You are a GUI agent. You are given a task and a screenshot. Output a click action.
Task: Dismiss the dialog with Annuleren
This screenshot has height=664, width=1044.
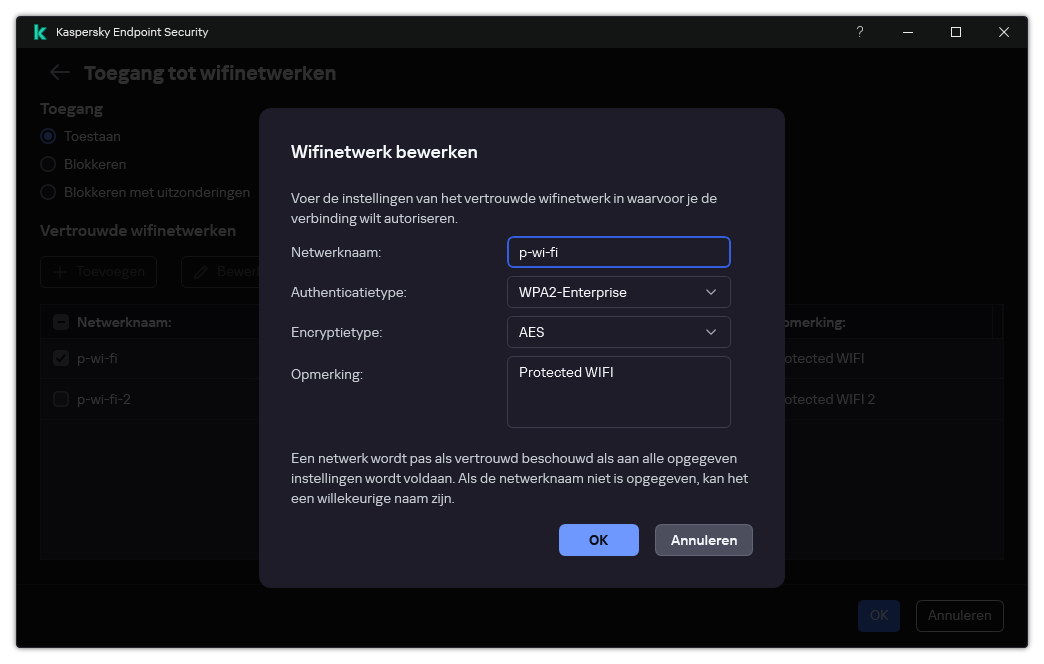(703, 540)
